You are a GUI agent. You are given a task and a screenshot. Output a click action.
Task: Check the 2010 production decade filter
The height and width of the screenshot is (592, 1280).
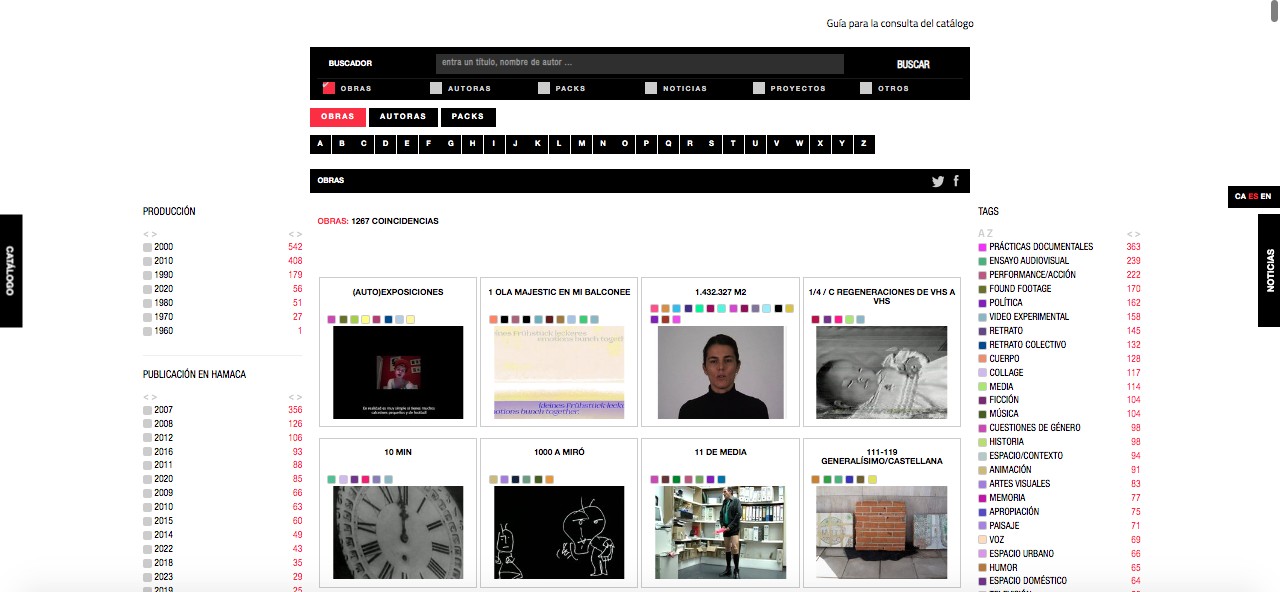point(148,261)
